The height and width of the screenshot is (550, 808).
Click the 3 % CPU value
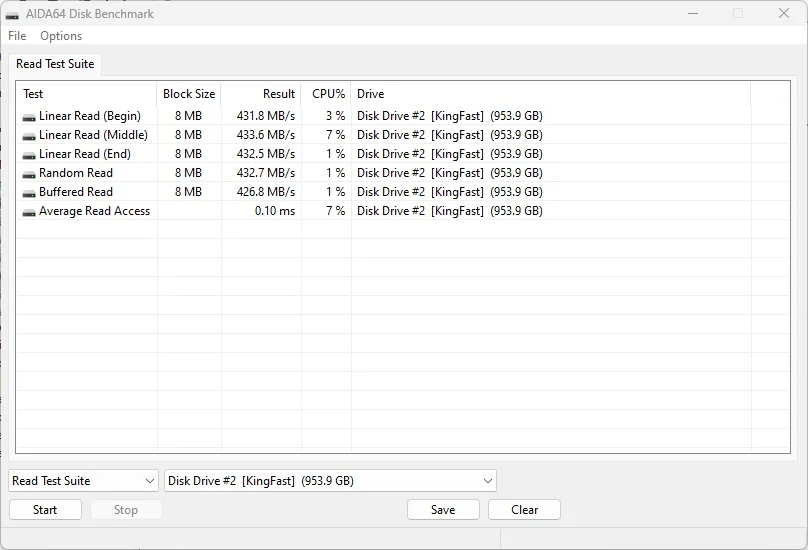pyautogui.click(x=335, y=116)
